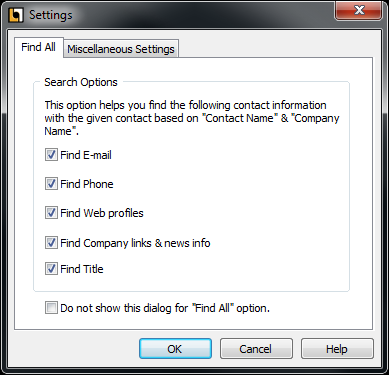389x375 pixels.
Task: Click the Settings title bar text
Action: pyautogui.click(x=51, y=15)
